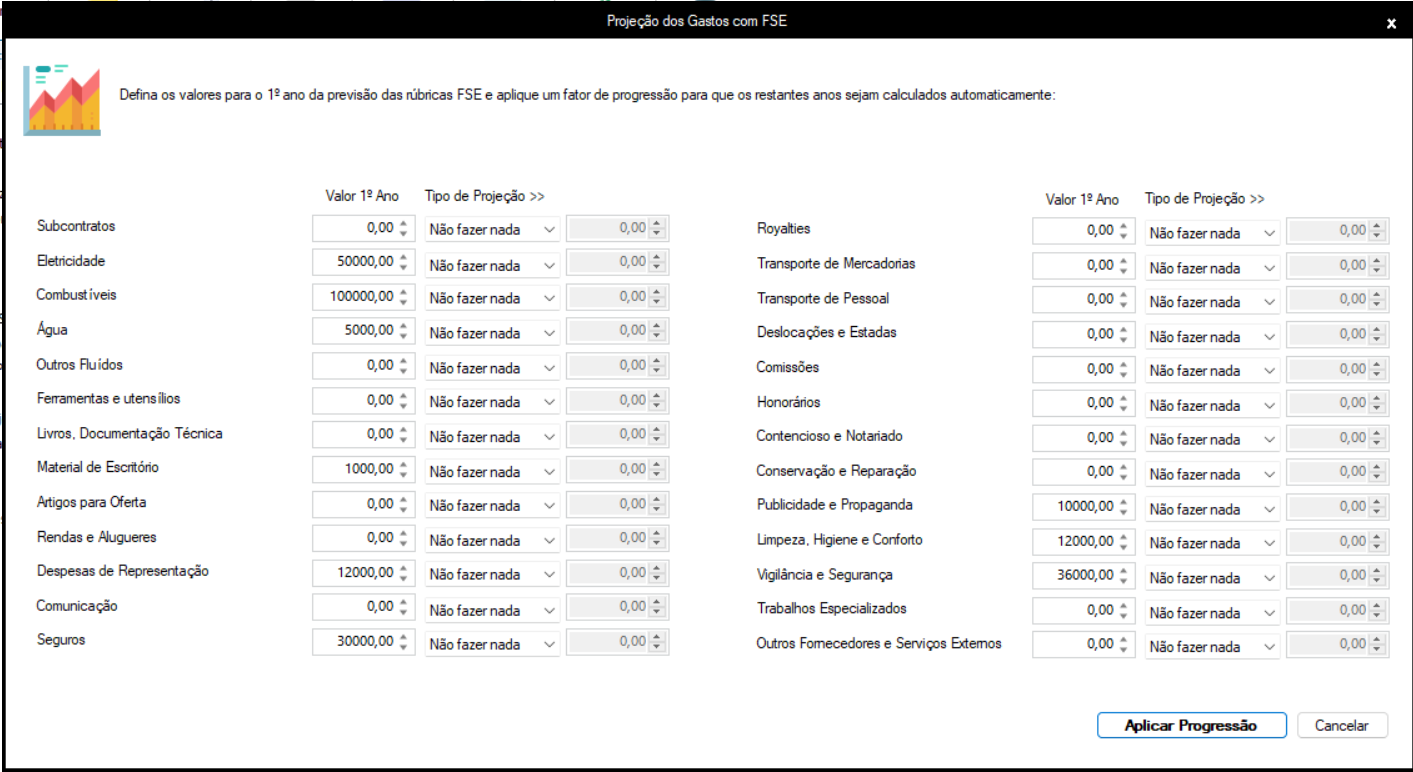Screen dimensions: 1413x772
Task: Open projection type dropdown for Honorários
Action: pos(1212,405)
